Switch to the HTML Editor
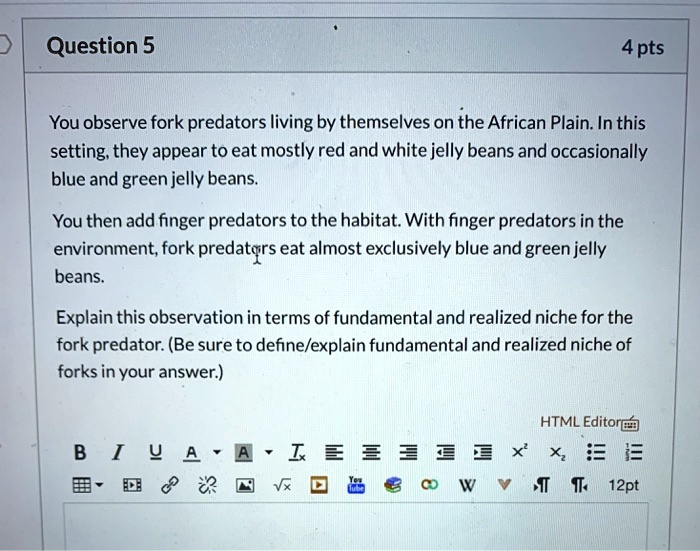Viewport: 700px width, 551px height. click(580, 422)
